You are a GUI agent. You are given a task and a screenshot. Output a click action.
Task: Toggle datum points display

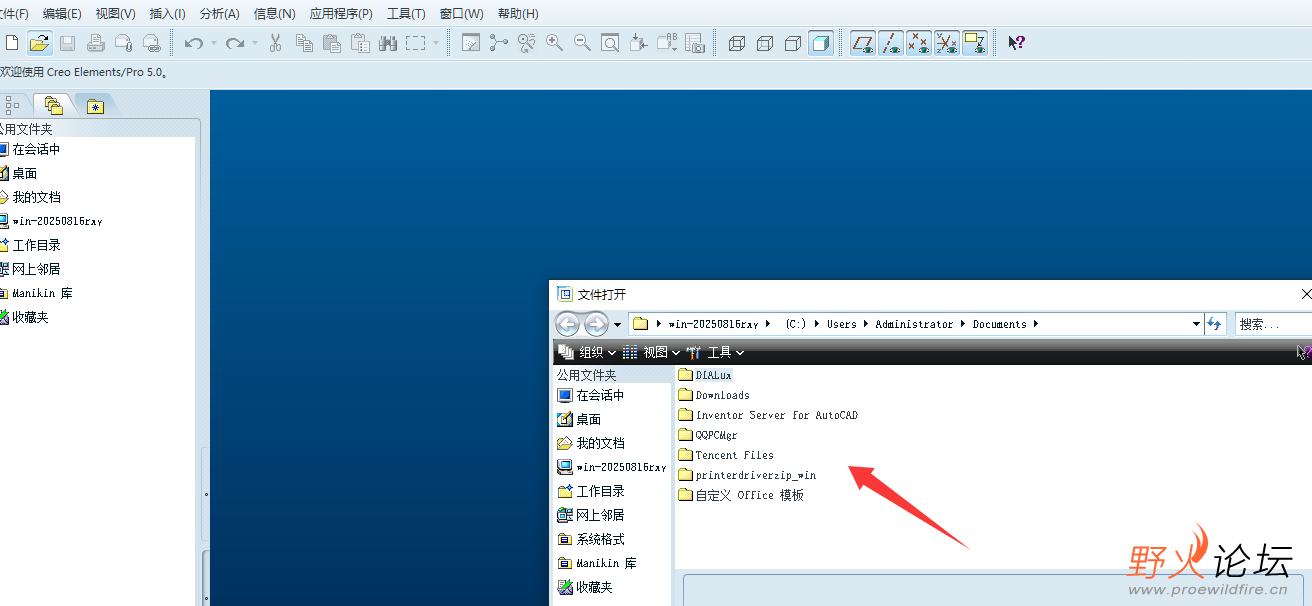[919, 43]
